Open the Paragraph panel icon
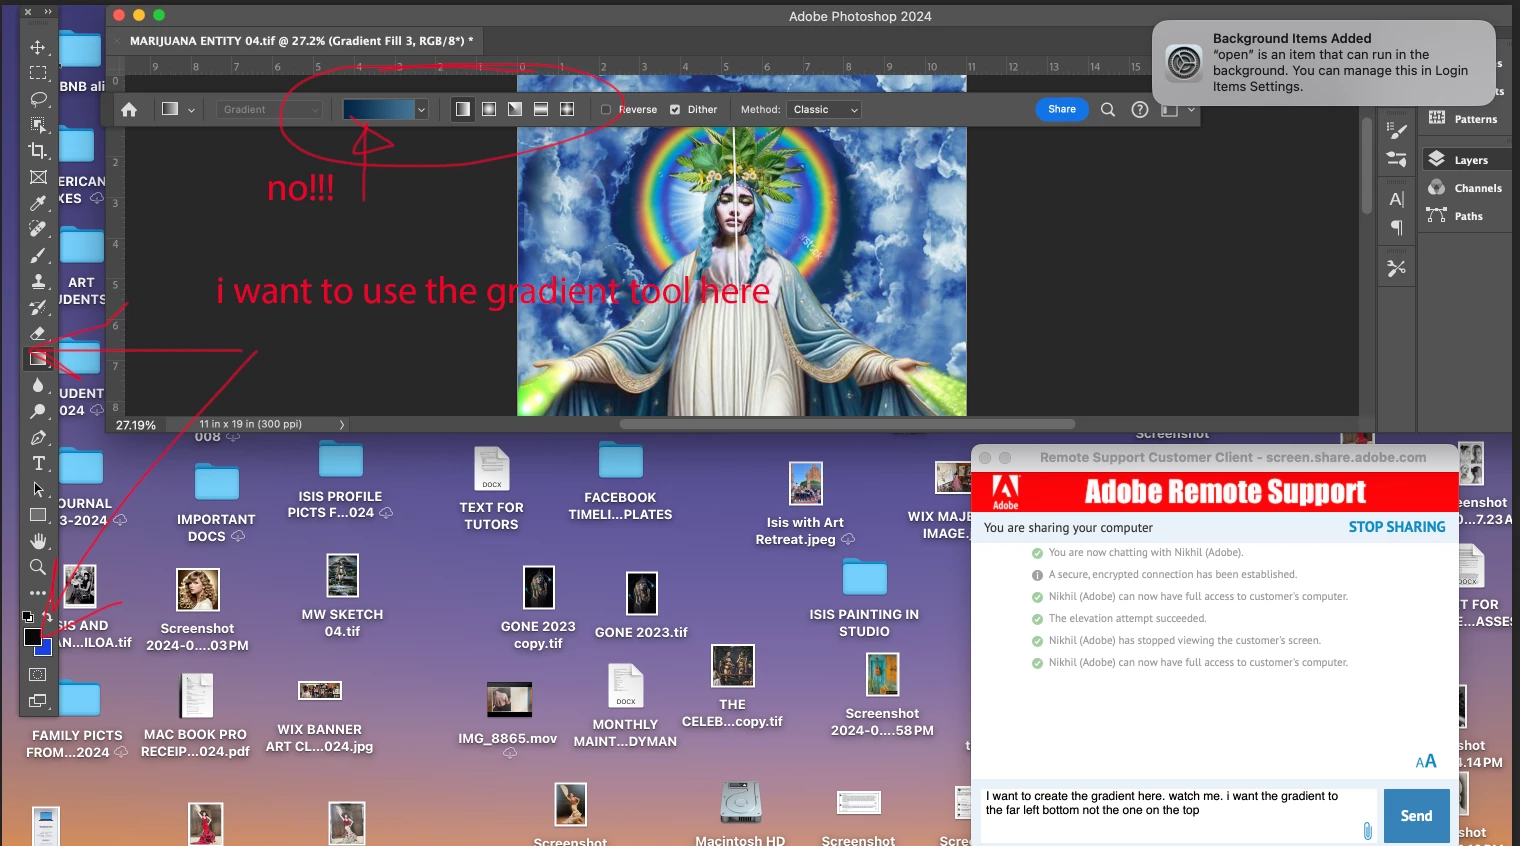 [1397, 228]
